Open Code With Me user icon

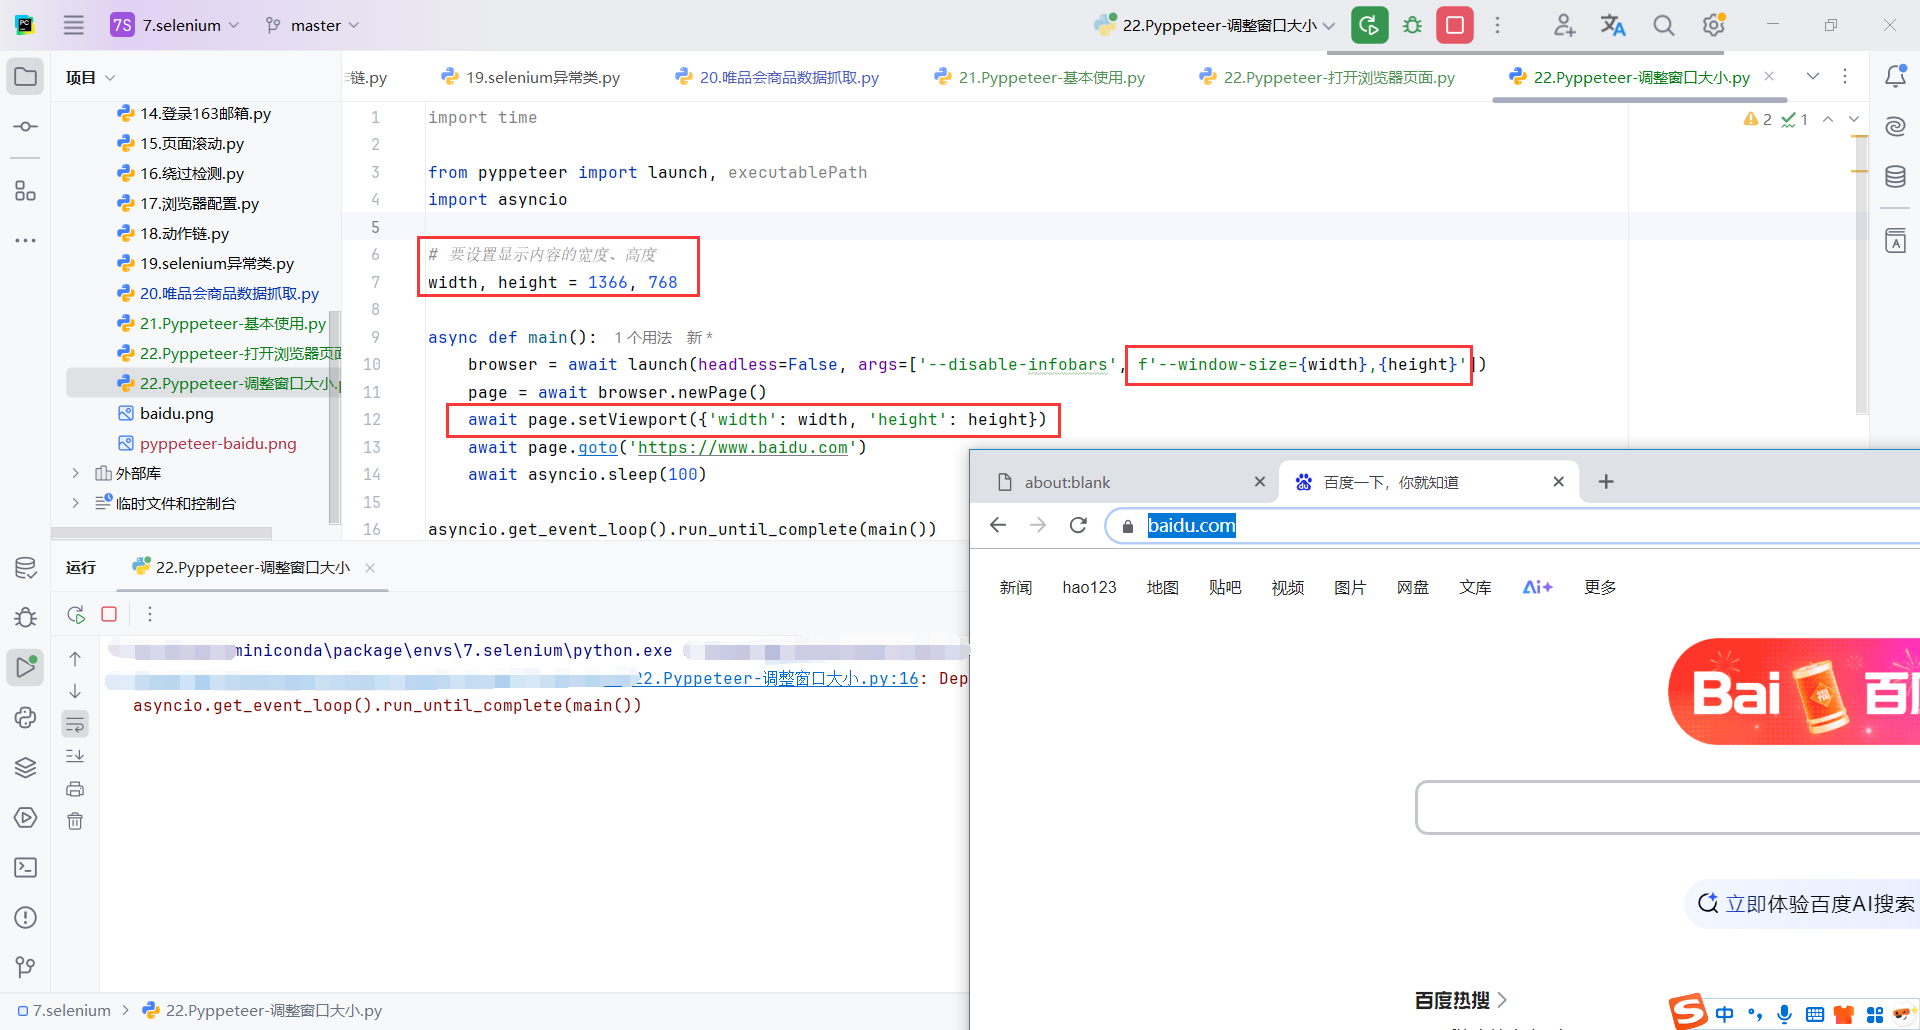(1564, 25)
